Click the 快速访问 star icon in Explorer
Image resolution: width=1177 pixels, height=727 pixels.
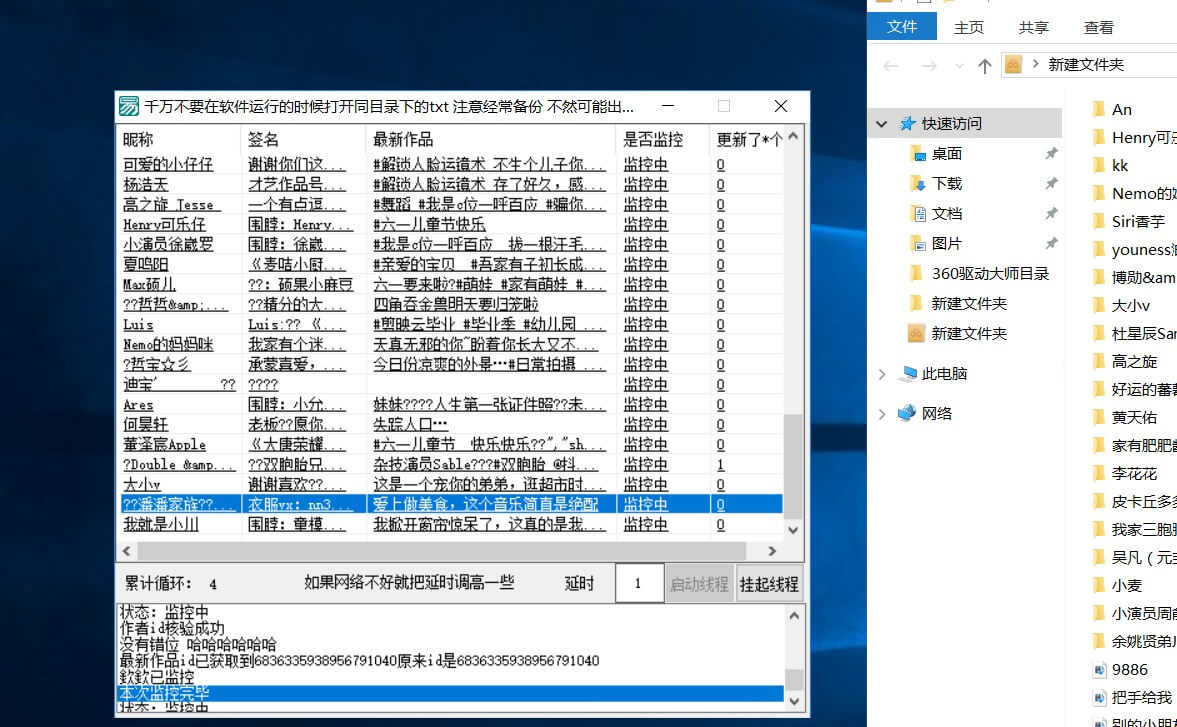(908, 123)
